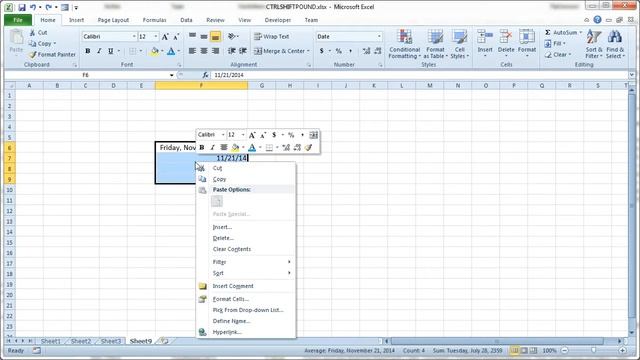Click the Cut icon in the ribbon Clipboard group
640x360 pixels.
click(38, 32)
